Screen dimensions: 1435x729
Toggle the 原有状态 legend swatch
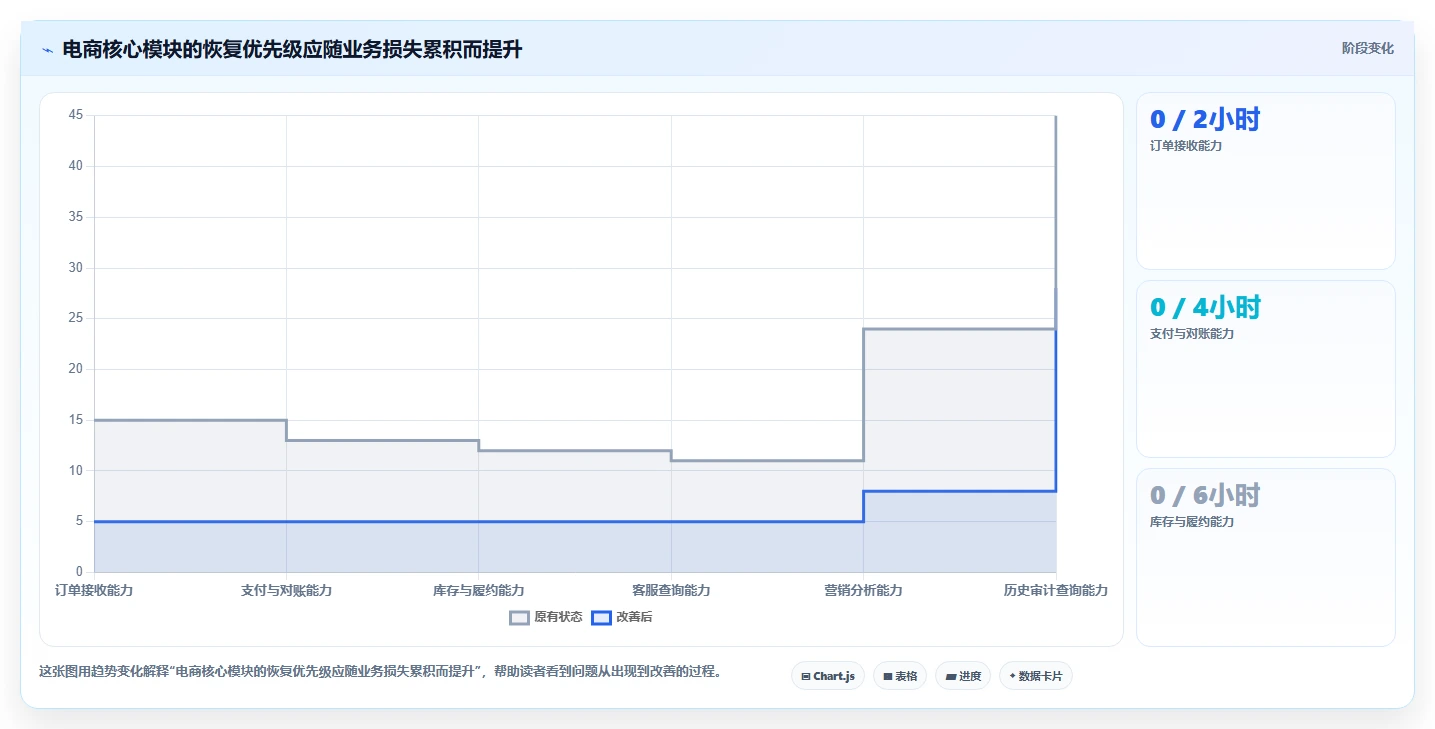[x=519, y=618]
